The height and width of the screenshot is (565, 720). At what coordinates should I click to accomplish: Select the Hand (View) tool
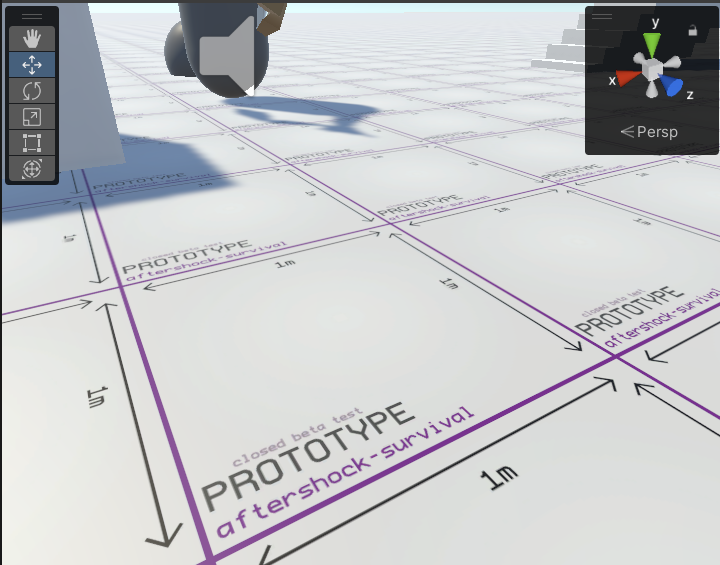click(31, 39)
